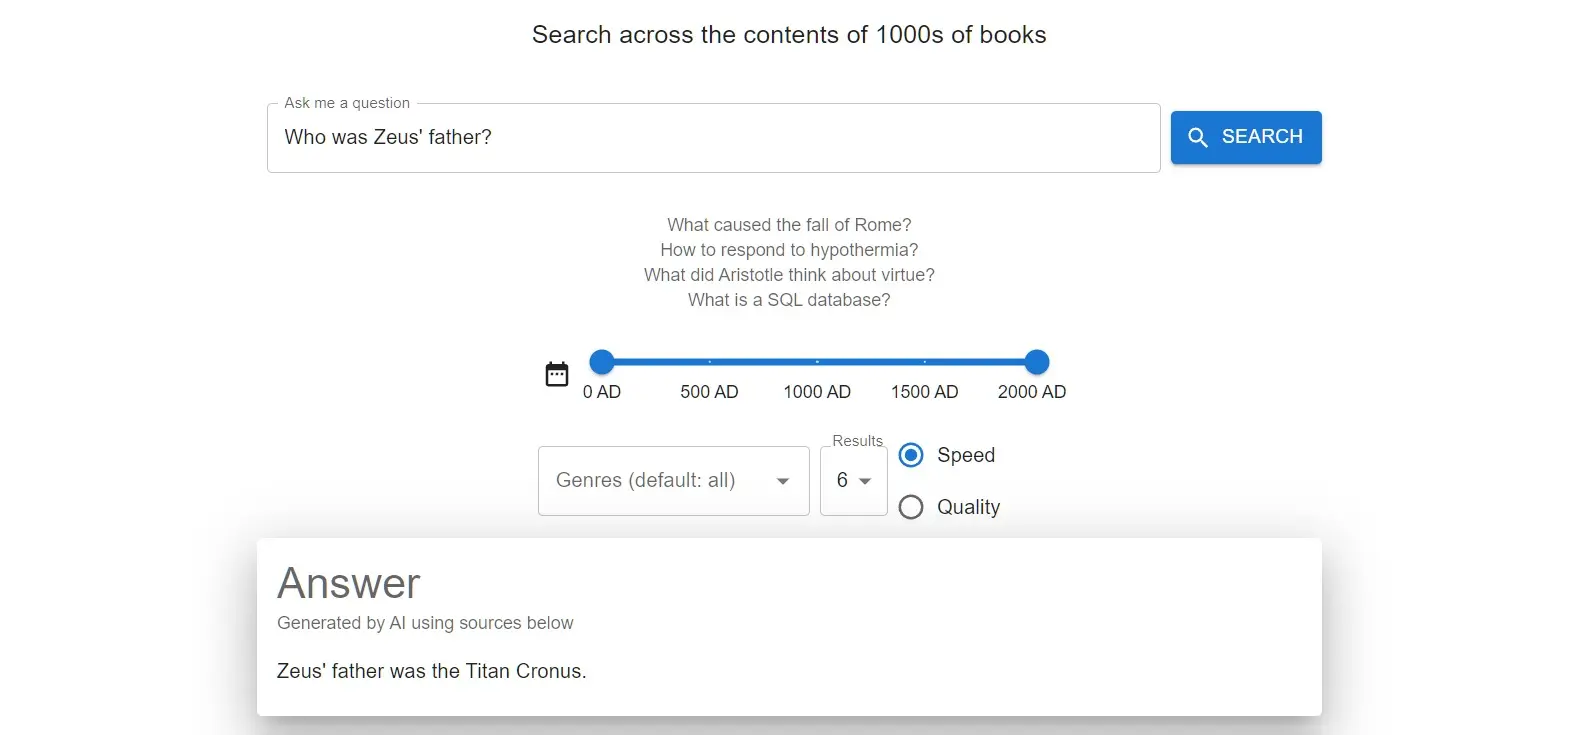Choose the 'What is a SQL database?' example
Screen dimensions: 1590x735
788,299
